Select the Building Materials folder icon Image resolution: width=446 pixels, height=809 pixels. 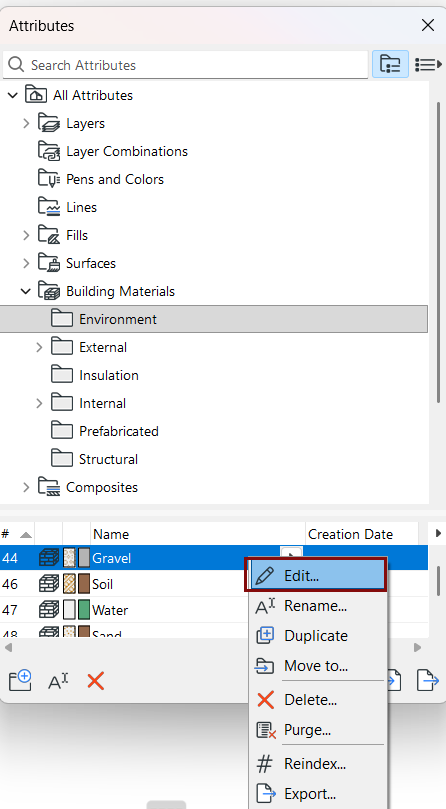coord(49,291)
